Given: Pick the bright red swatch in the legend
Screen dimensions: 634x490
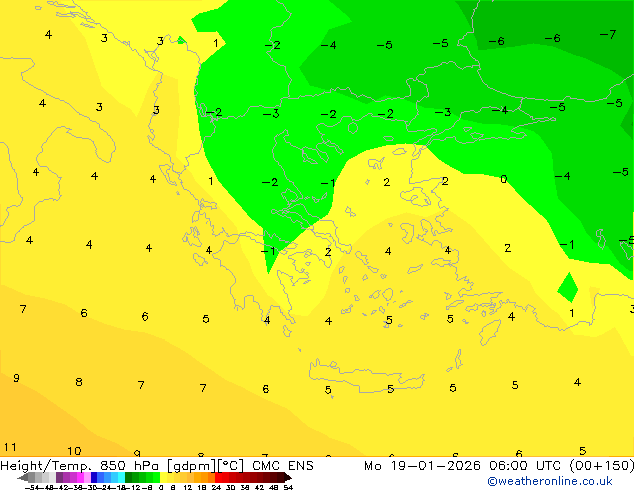Looking at the screenshot, I should [x=218, y=478].
